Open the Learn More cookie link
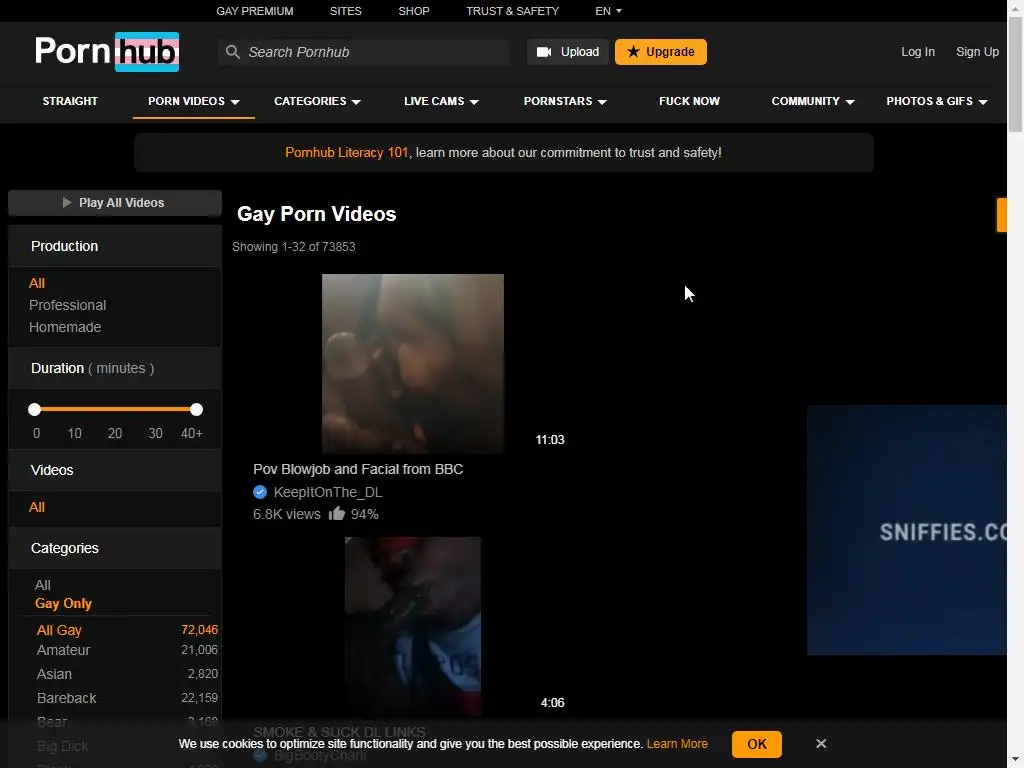Screen dimensions: 1024x768 click(x=677, y=744)
